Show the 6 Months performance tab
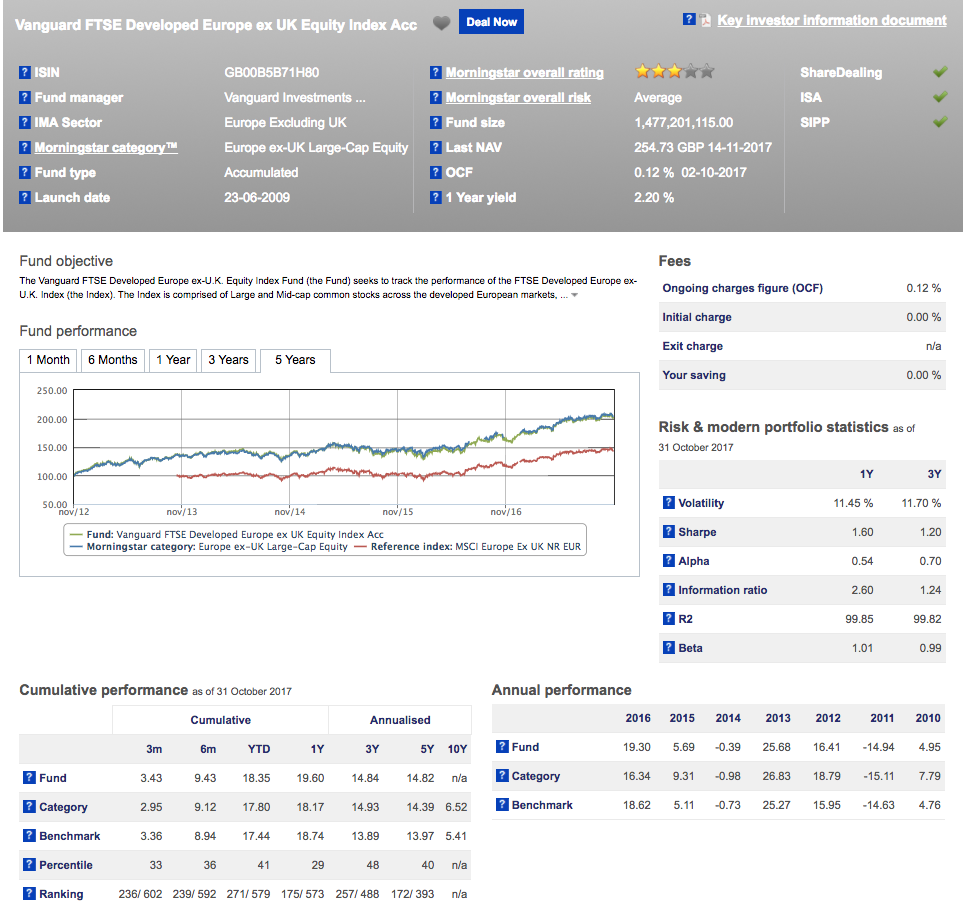Viewport: 967px width, 908px height. pos(112,360)
